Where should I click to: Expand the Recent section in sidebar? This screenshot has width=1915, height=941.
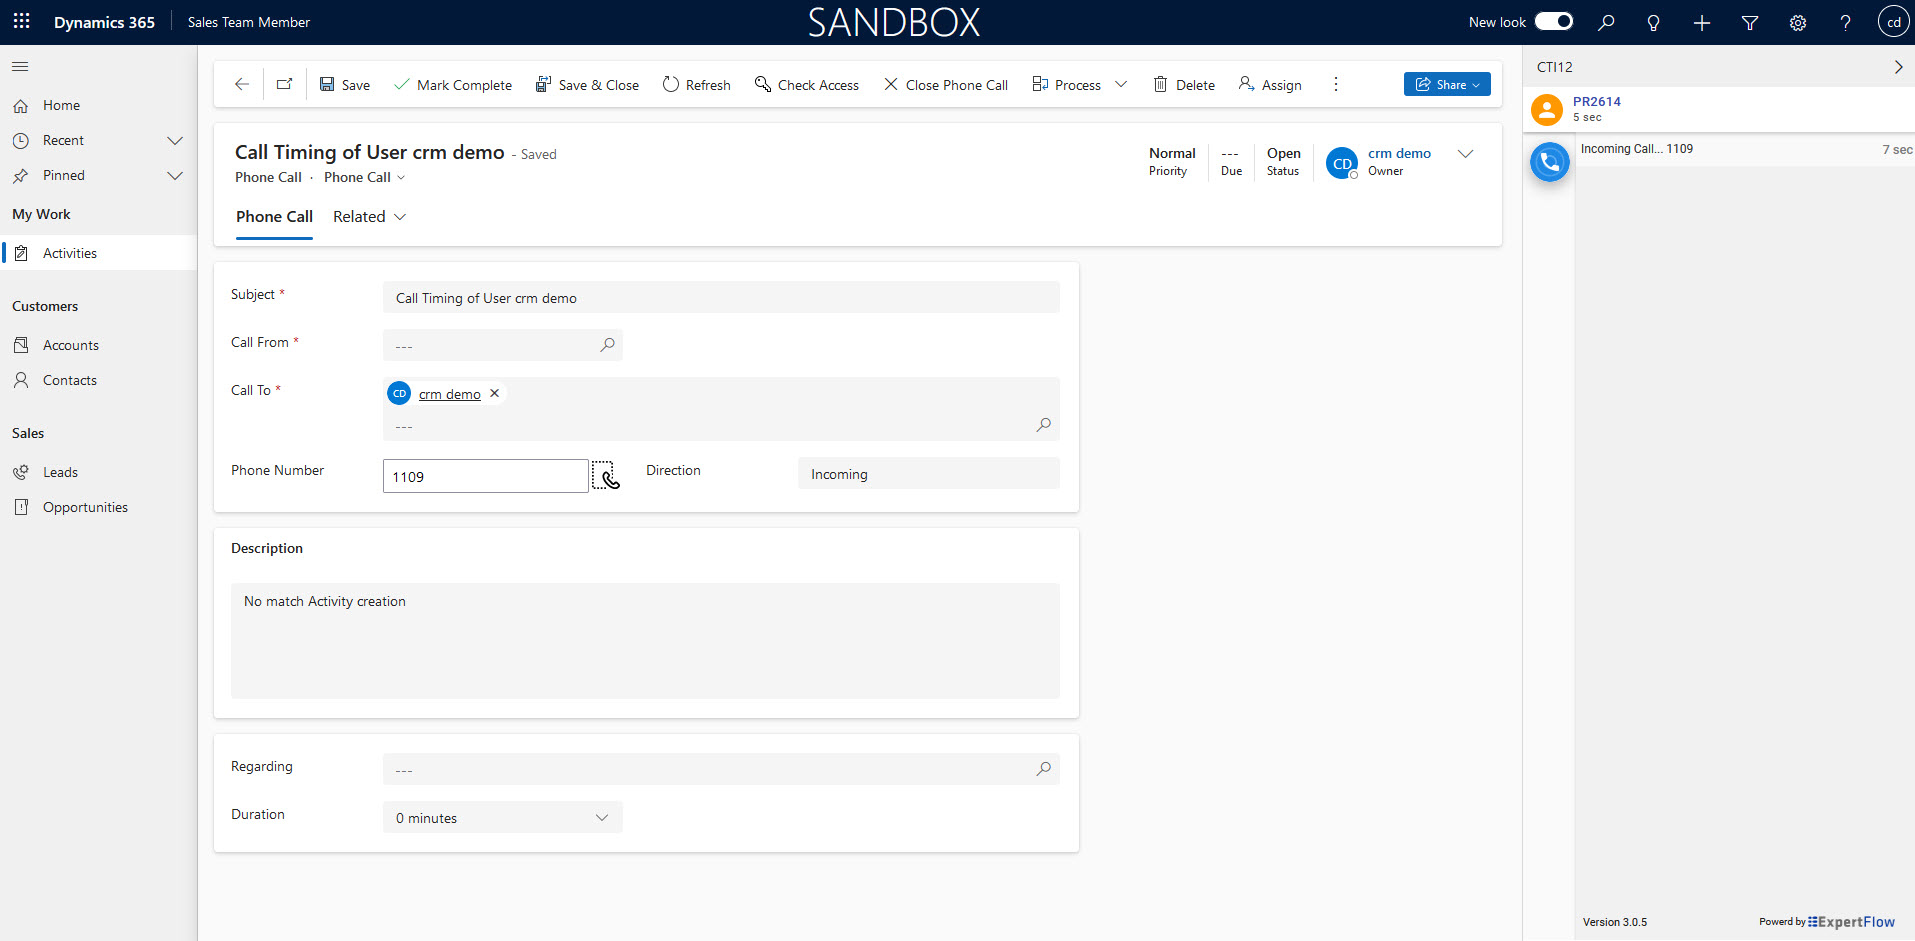[x=175, y=141]
